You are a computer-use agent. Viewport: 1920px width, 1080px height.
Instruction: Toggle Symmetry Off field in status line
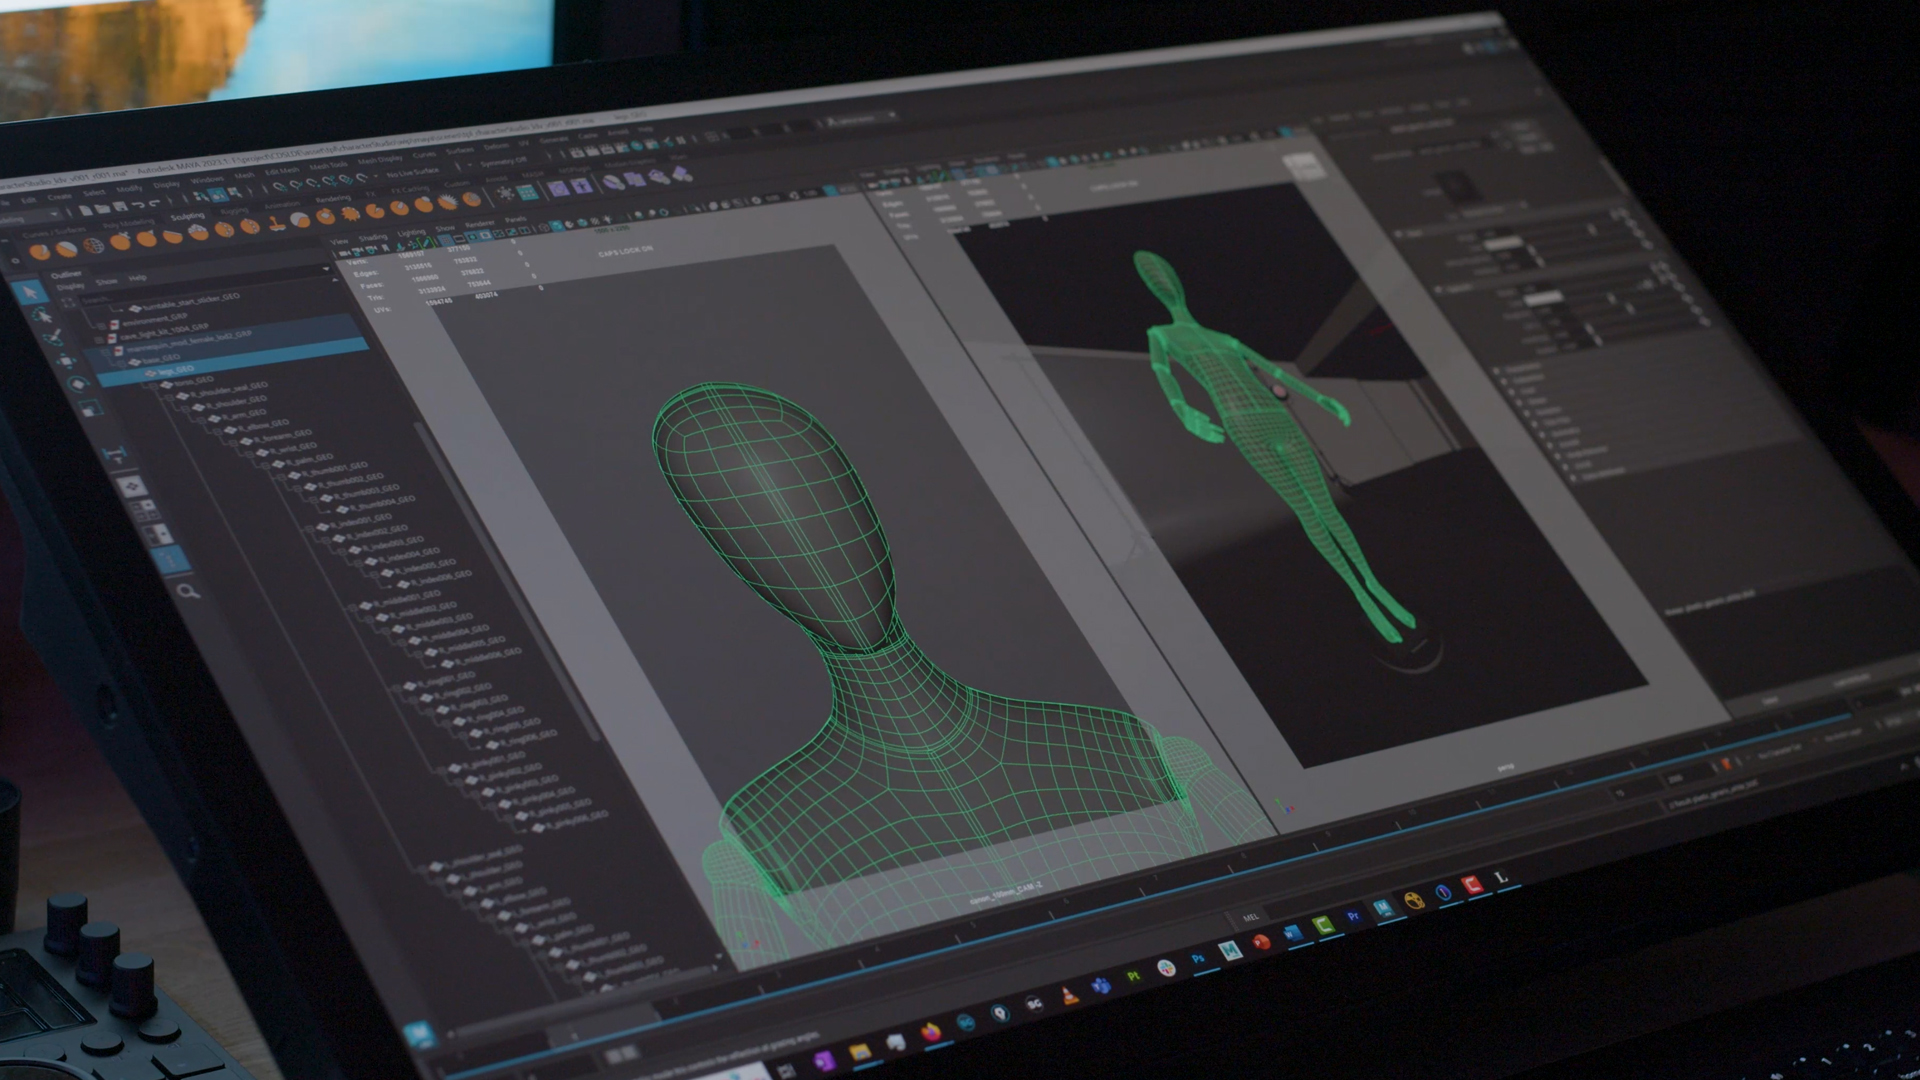(x=503, y=163)
